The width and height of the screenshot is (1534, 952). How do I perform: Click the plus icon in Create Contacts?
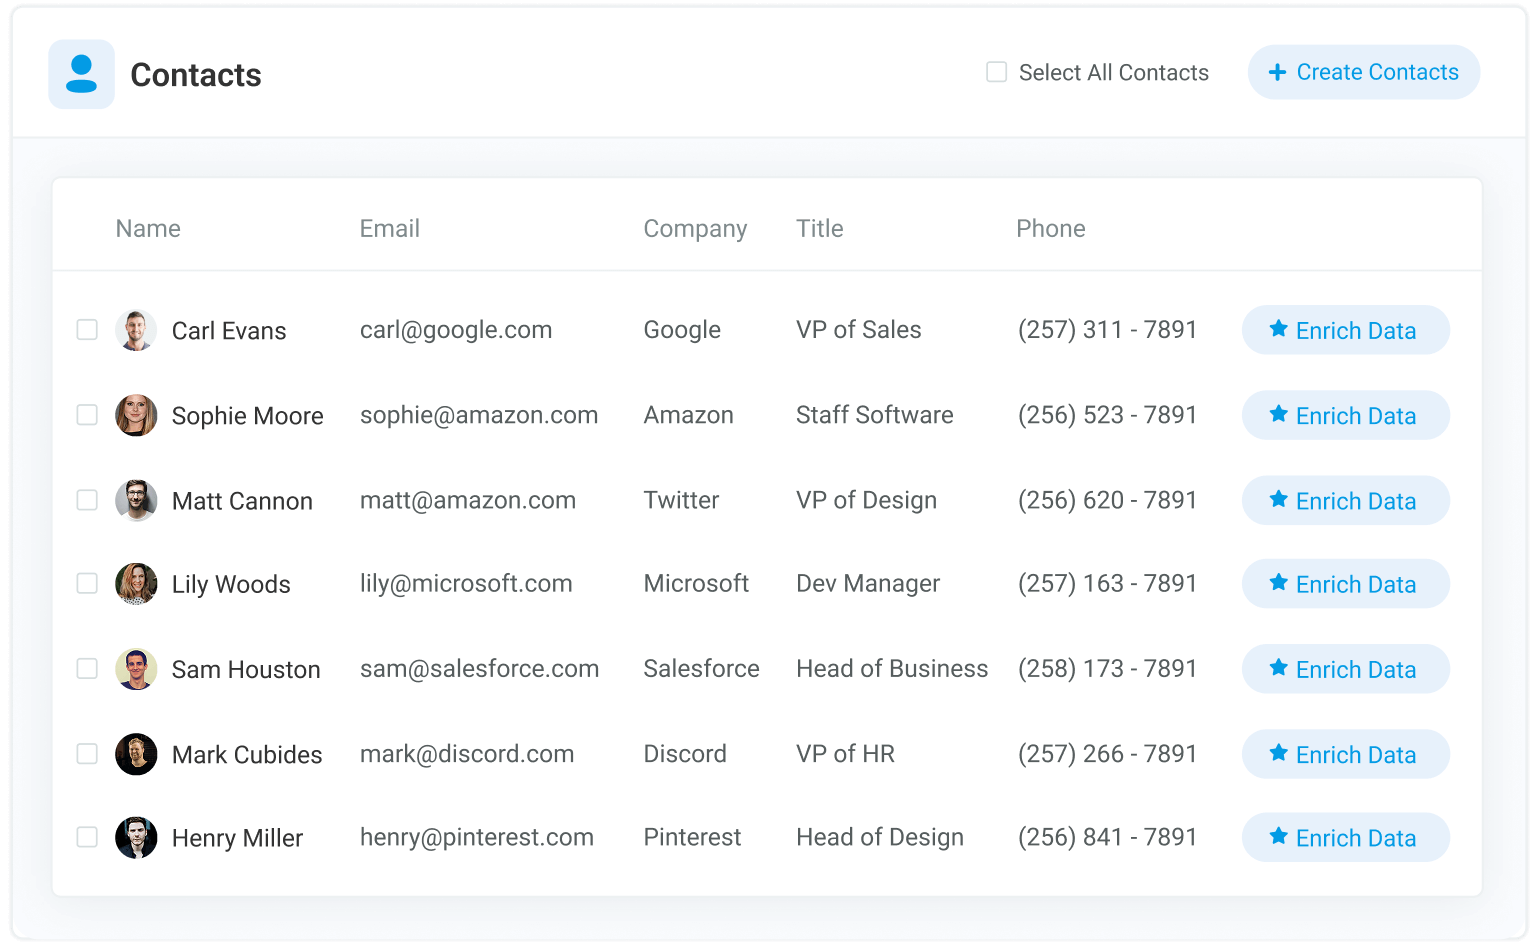click(x=1277, y=72)
